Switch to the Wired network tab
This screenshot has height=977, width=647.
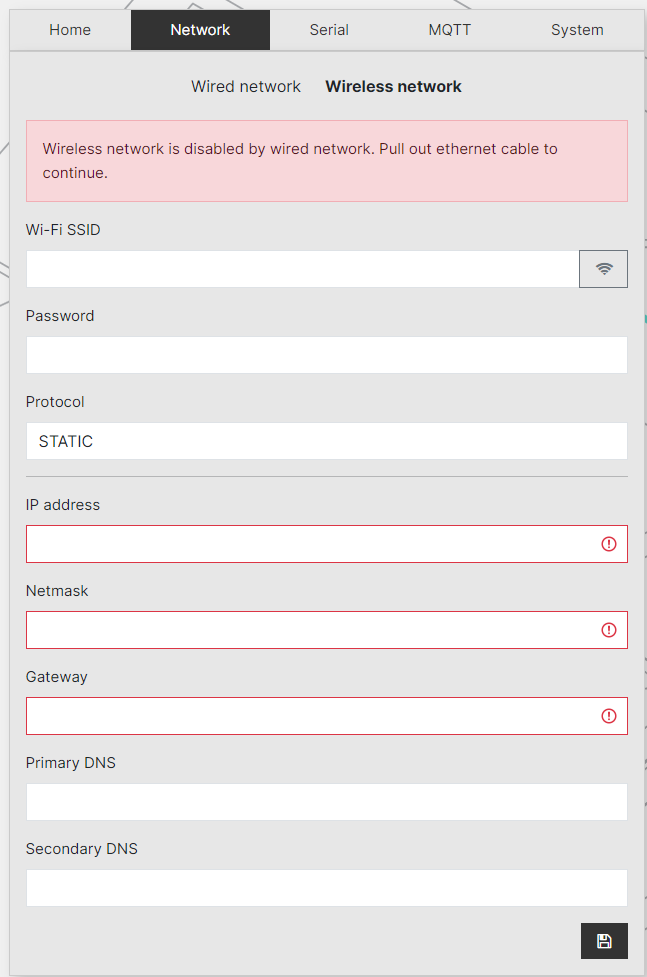pos(245,86)
